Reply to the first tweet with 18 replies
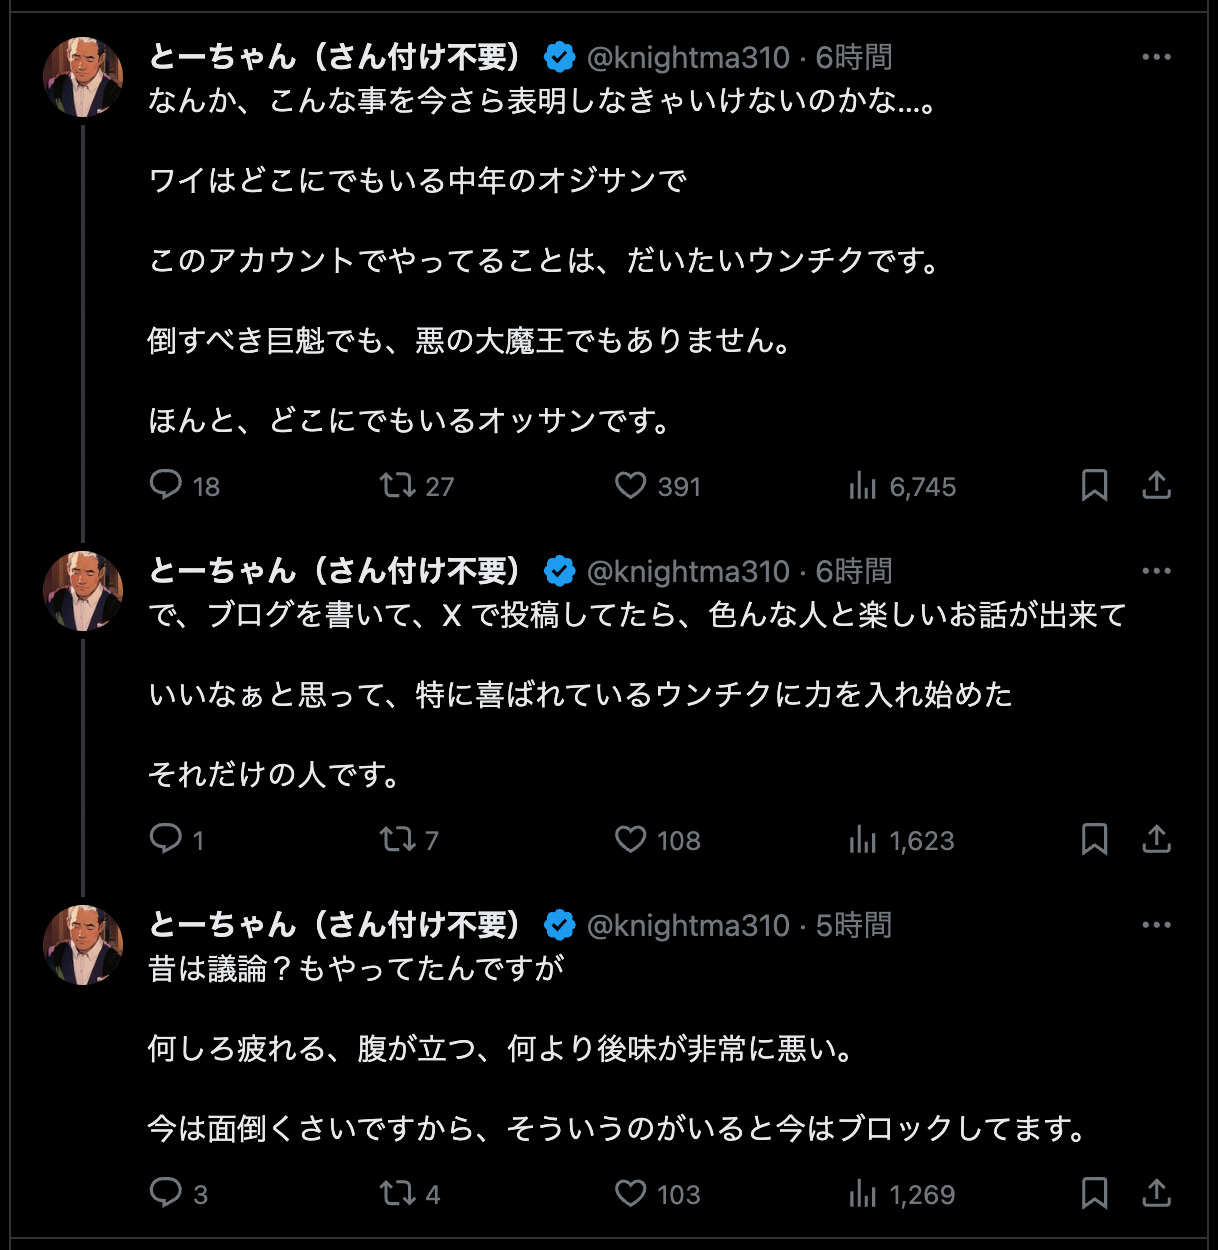The height and width of the screenshot is (1250, 1218). (165, 486)
